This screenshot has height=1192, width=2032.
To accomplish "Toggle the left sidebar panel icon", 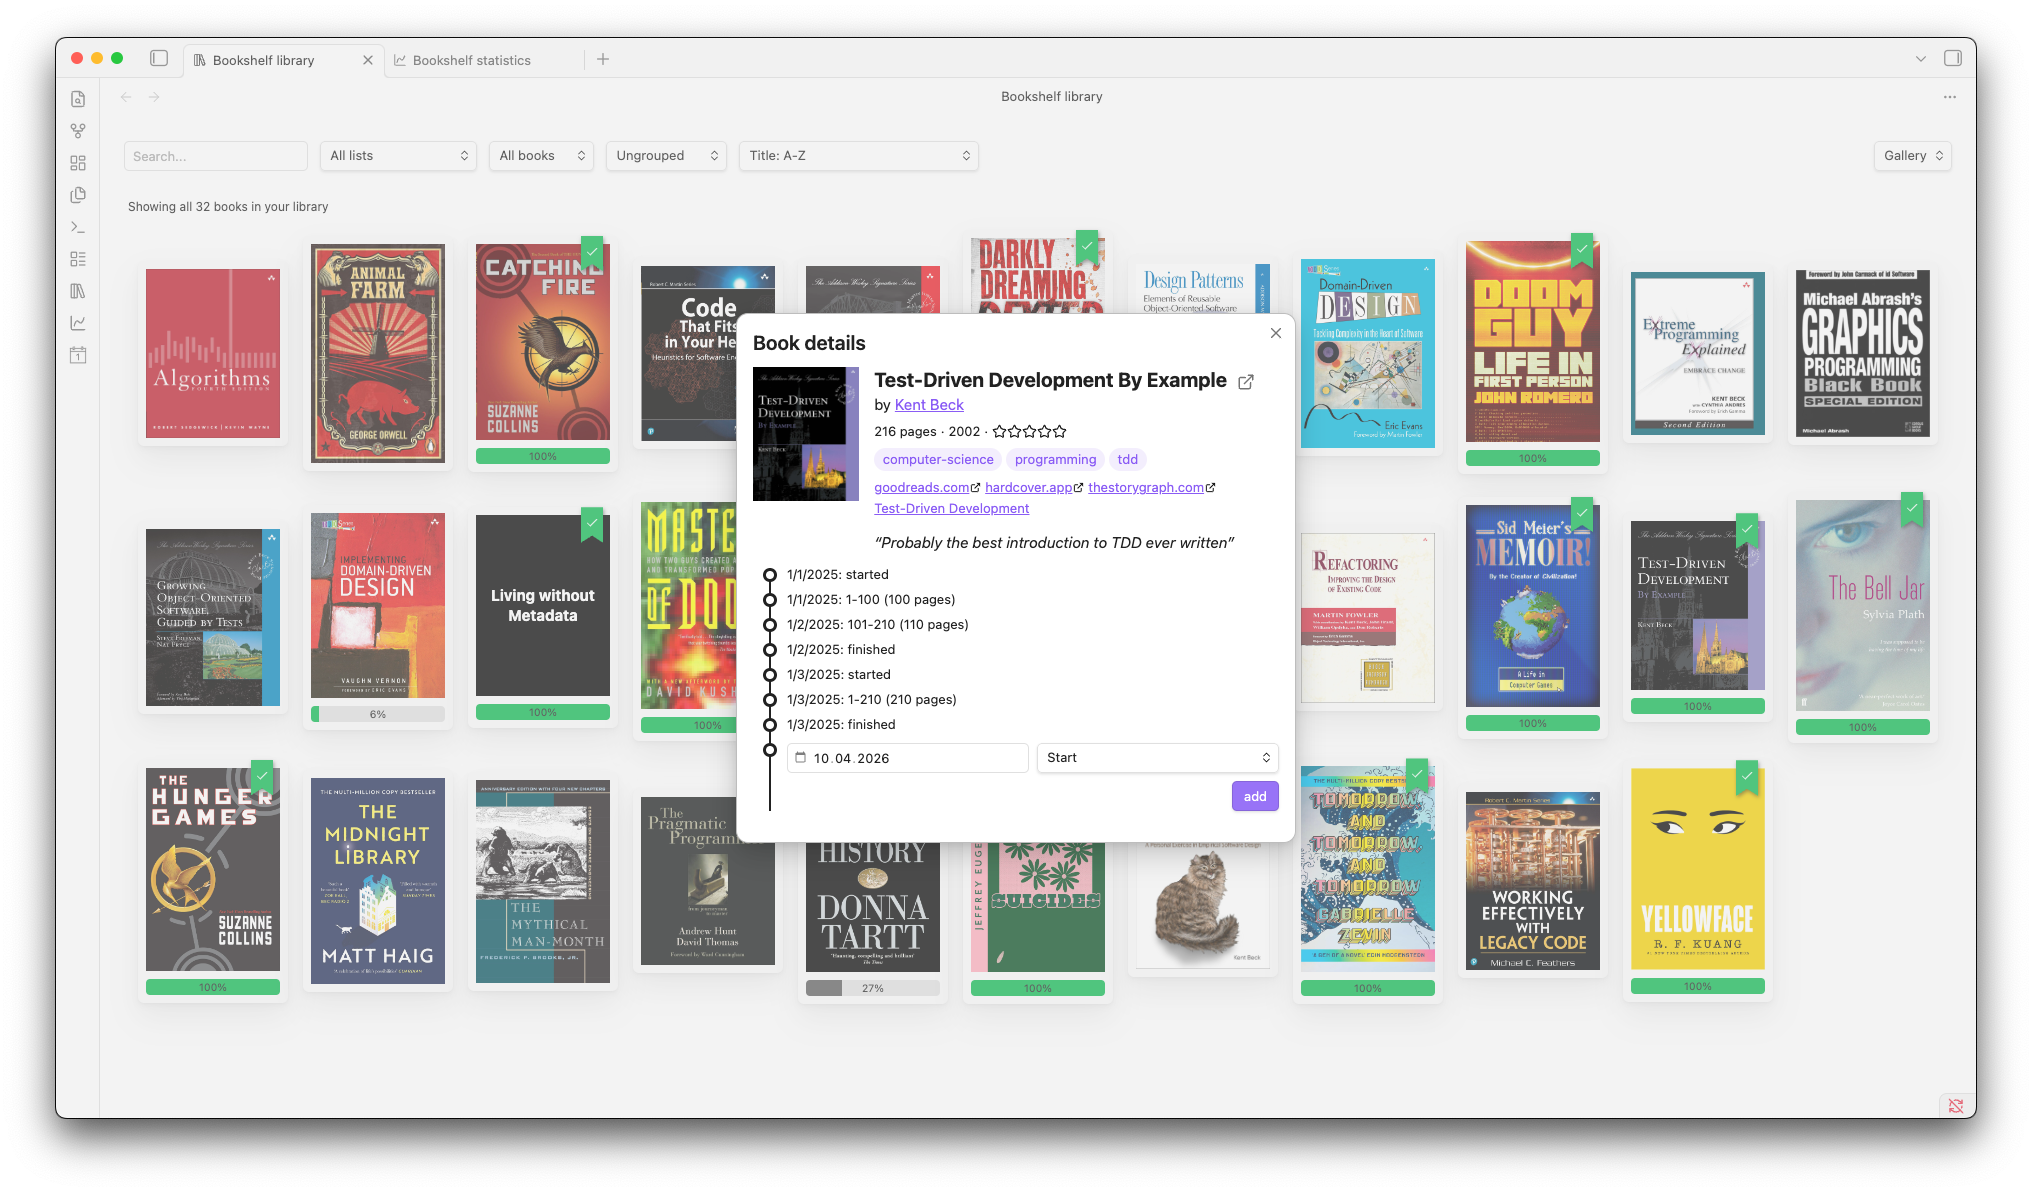I will 159,59.
